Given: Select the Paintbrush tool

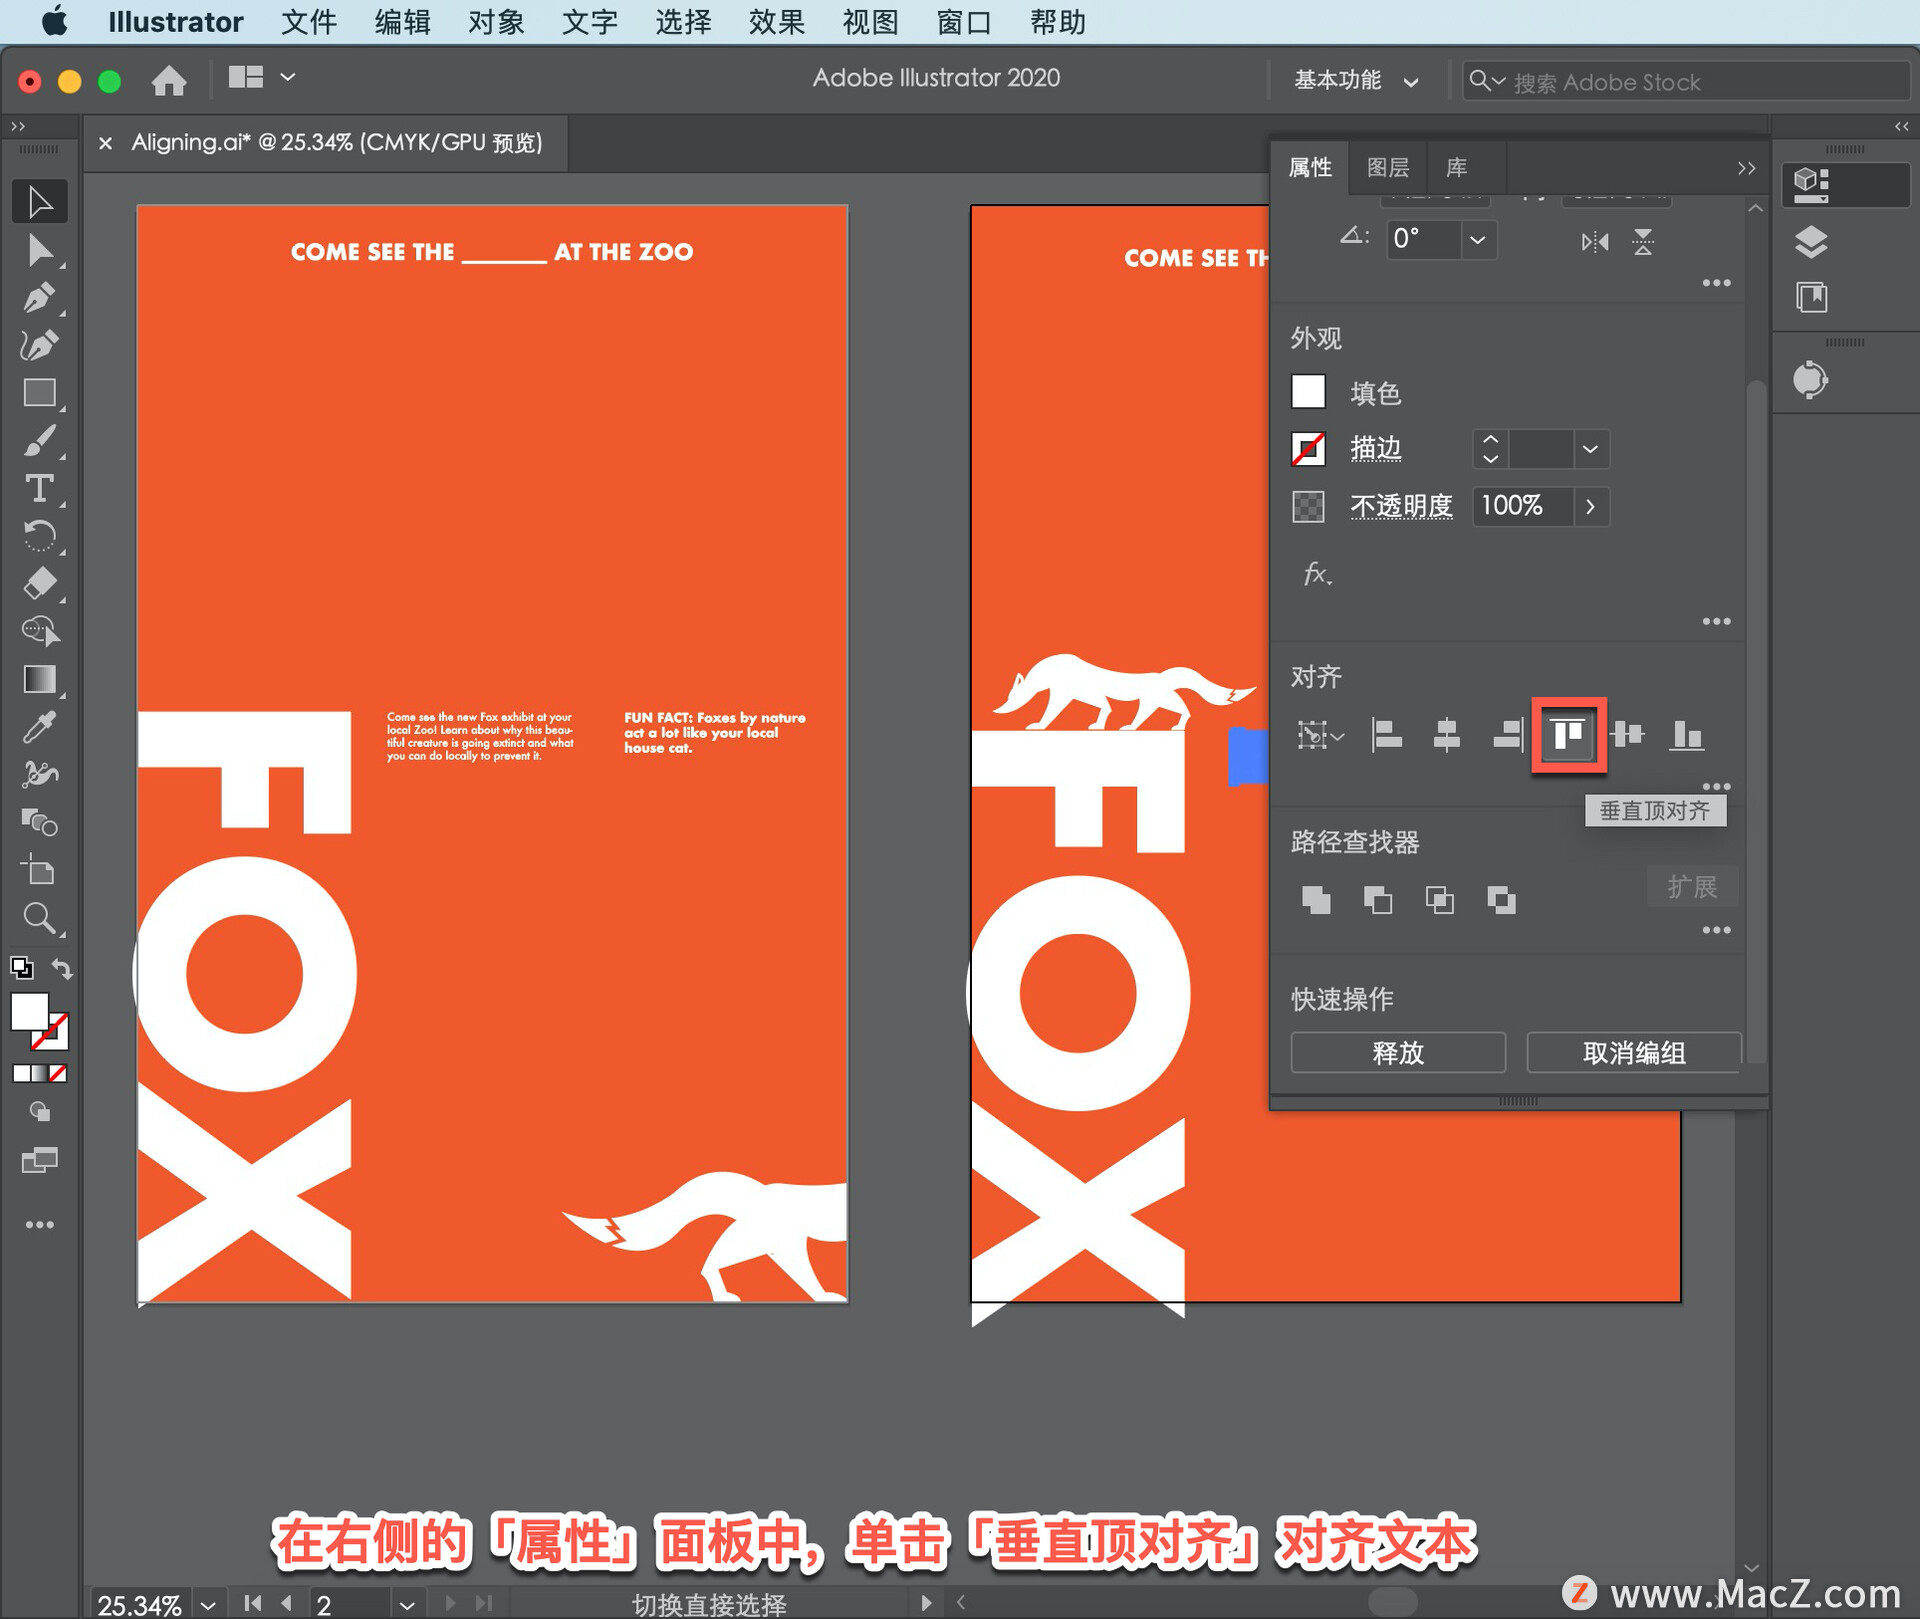Looking at the screenshot, I should click(40, 441).
